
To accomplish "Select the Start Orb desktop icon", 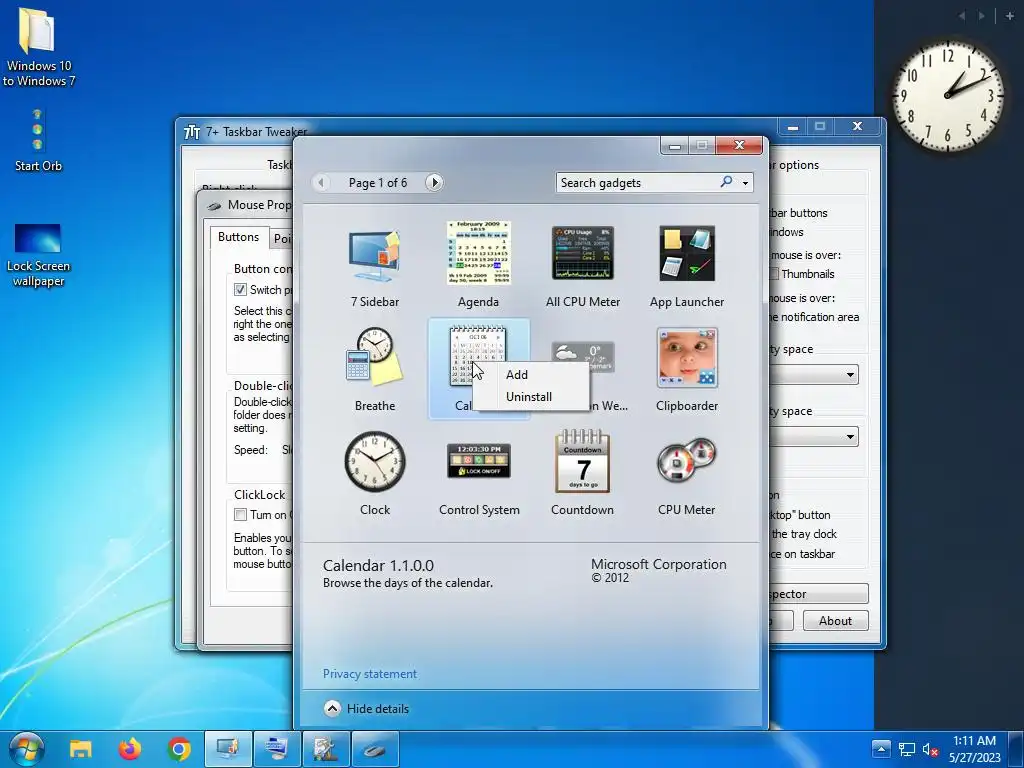I will [38, 140].
